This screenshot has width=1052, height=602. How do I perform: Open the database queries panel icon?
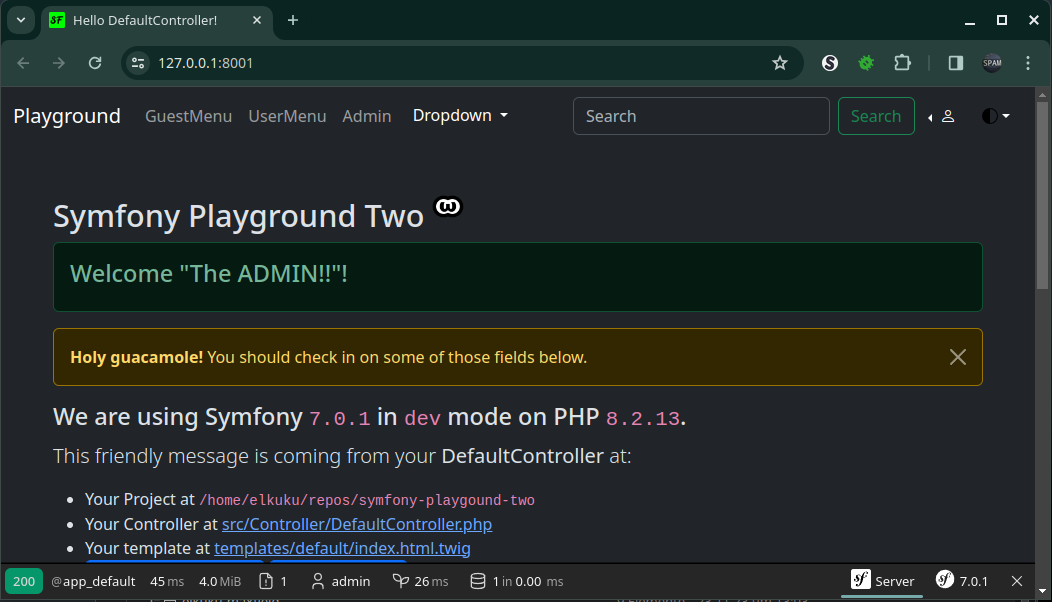click(x=478, y=581)
